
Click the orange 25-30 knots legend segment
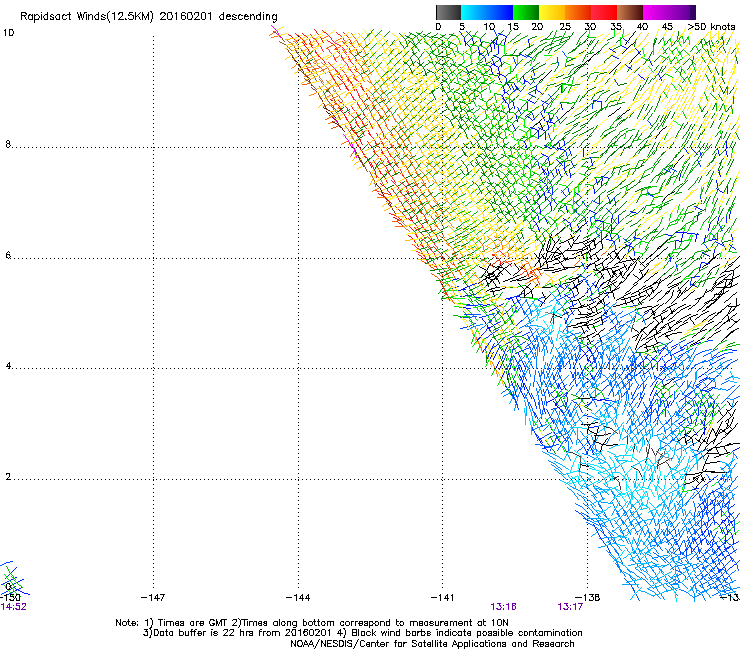pyautogui.click(x=578, y=12)
